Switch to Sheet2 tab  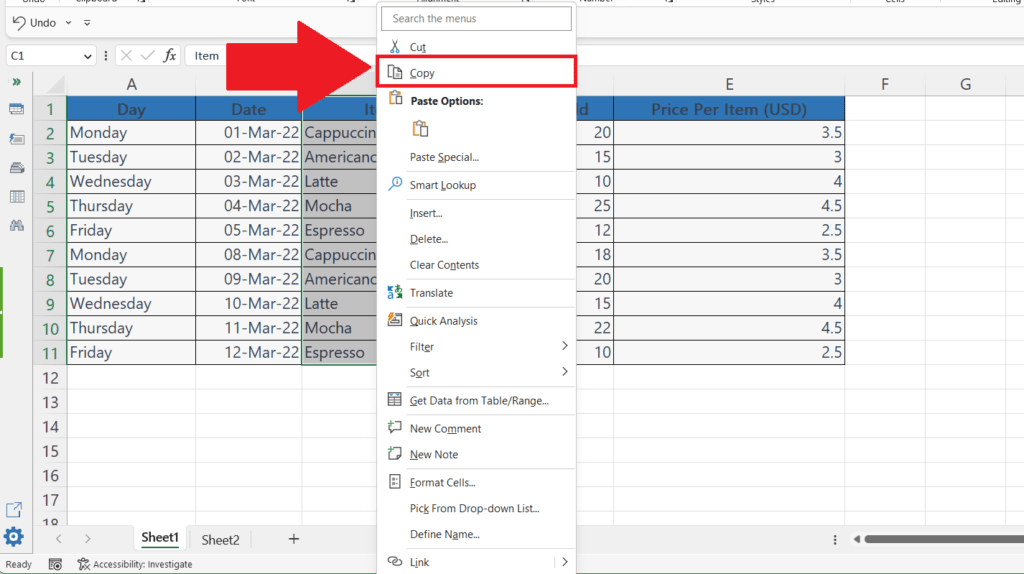[x=220, y=539]
